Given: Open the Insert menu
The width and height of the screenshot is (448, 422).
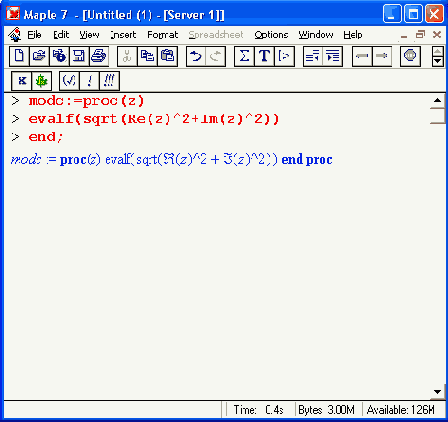Looking at the screenshot, I should pos(123,35).
